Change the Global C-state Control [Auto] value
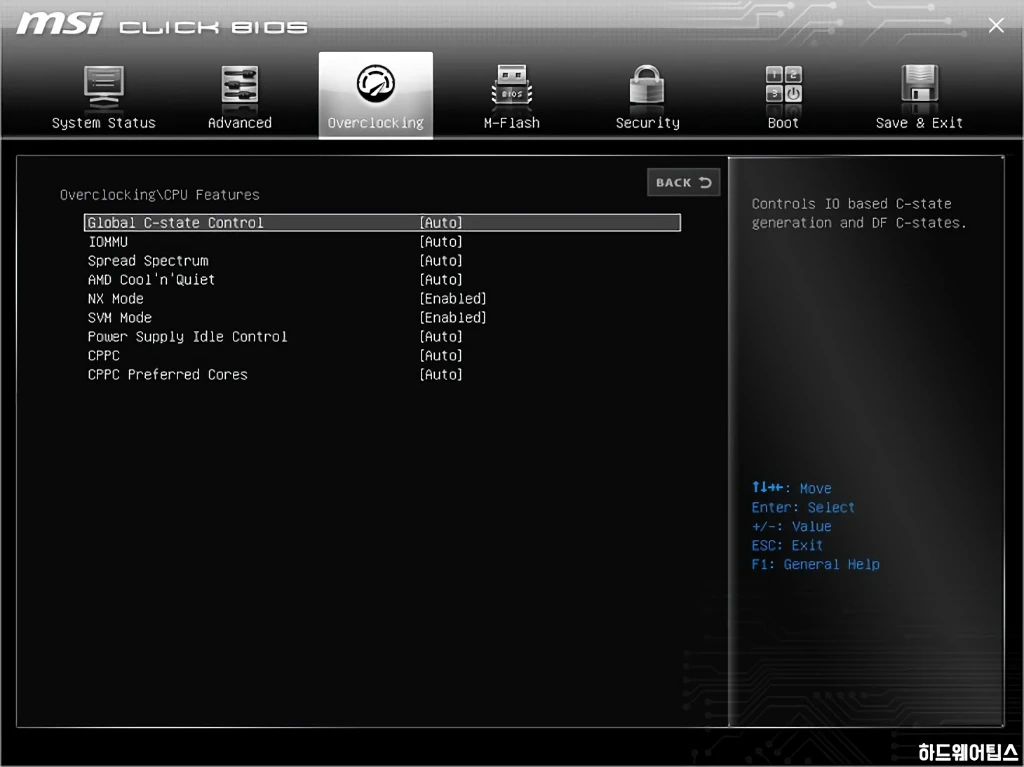The width and height of the screenshot is (1024, 767). [x=441, y=223]
